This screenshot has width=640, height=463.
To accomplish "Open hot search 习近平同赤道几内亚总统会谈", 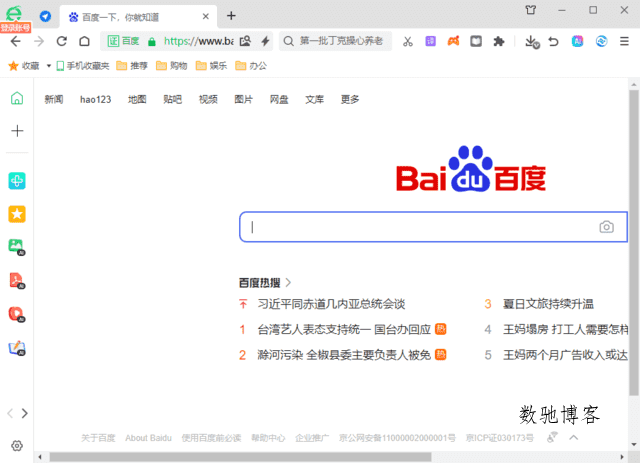I will (331, 304).
